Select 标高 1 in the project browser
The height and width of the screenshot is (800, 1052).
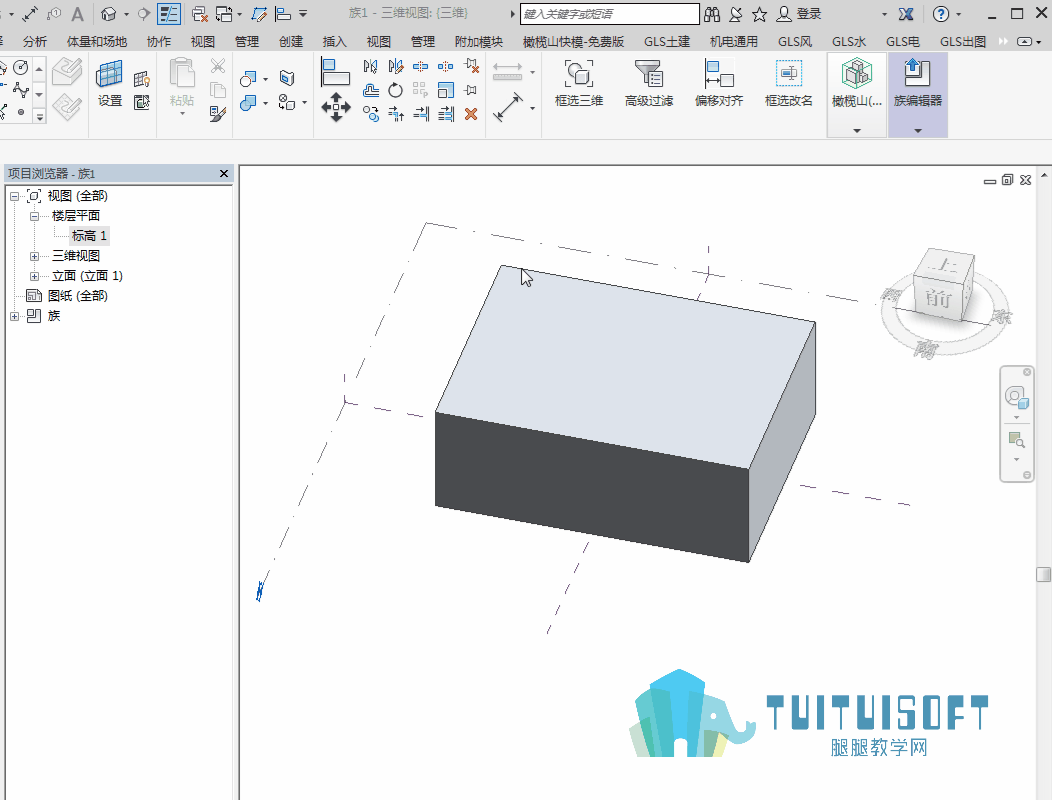89,236
